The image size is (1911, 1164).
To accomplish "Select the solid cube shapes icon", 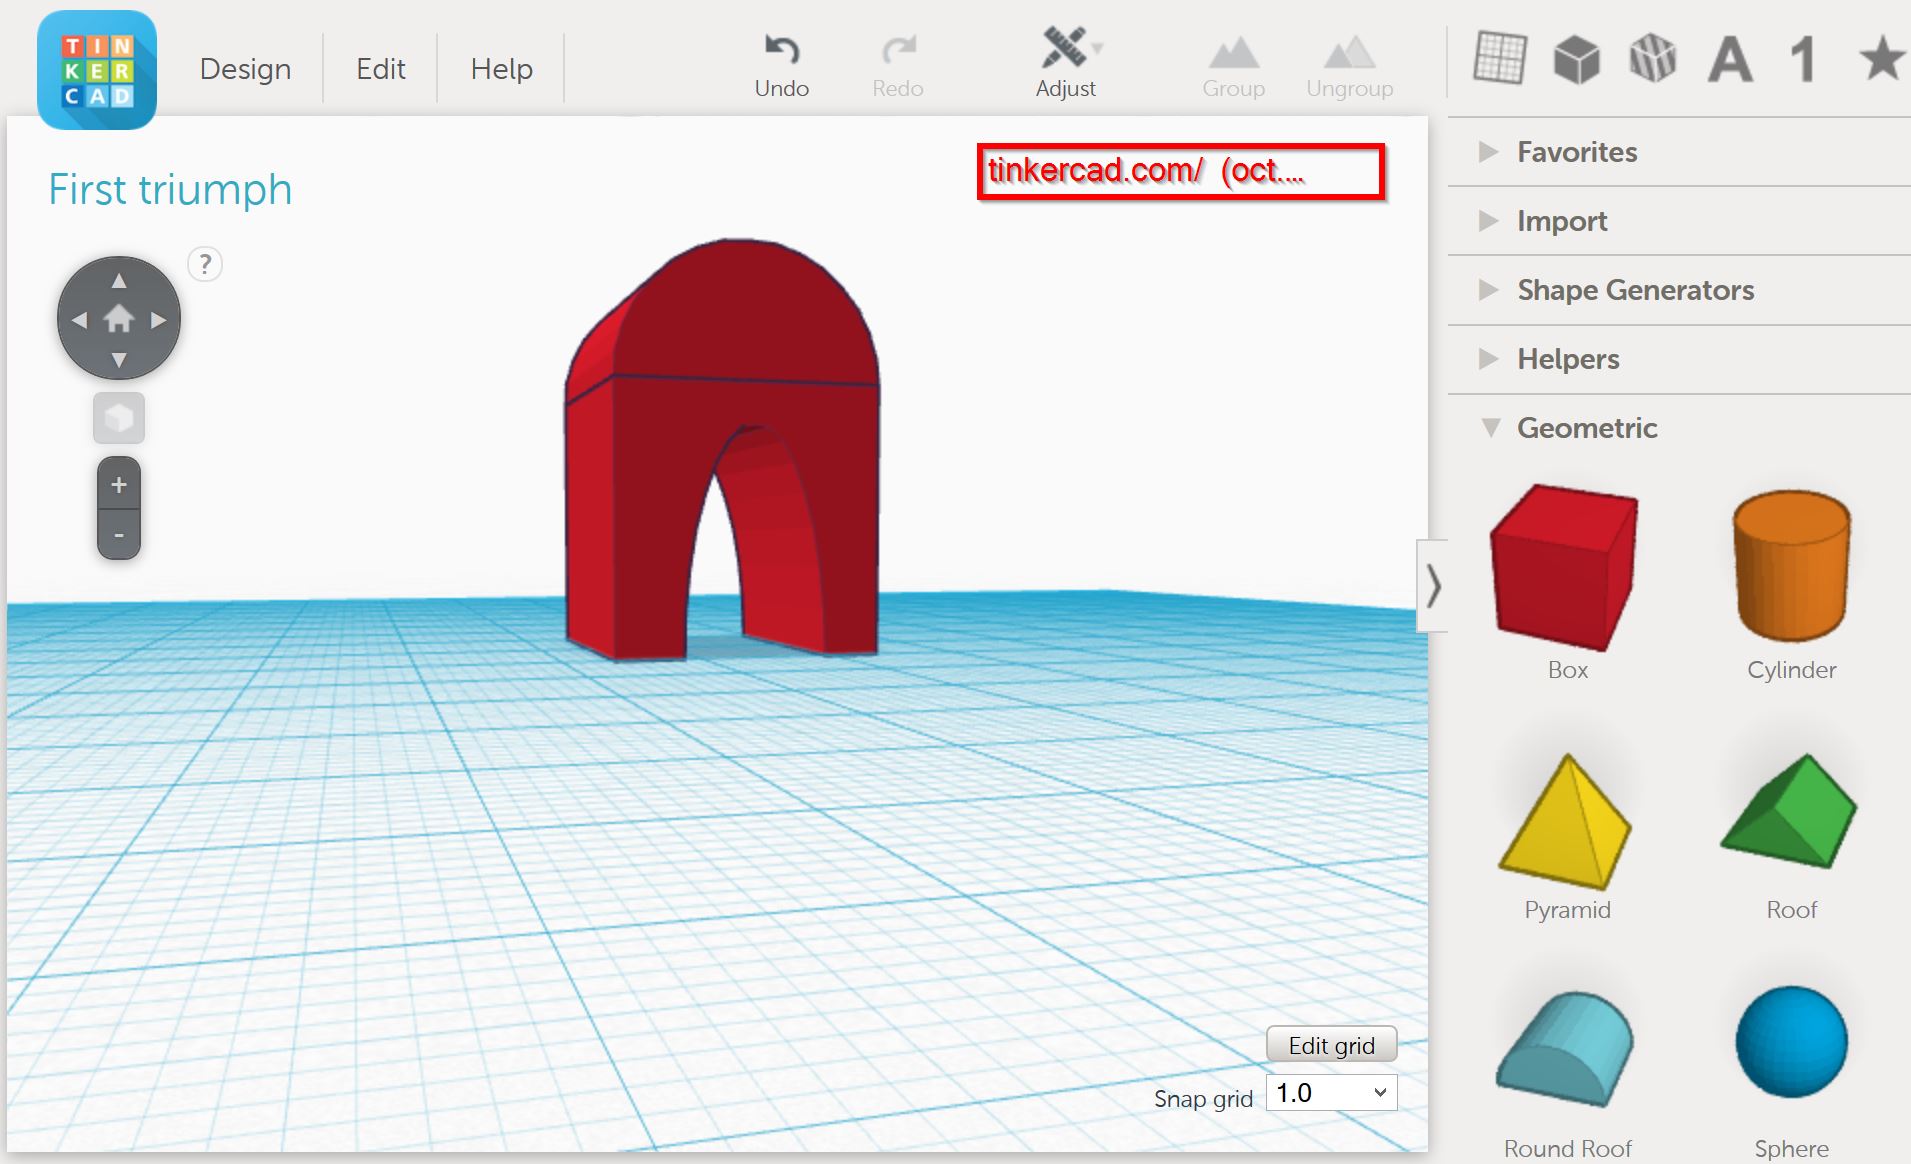I will pos(1577,59).
